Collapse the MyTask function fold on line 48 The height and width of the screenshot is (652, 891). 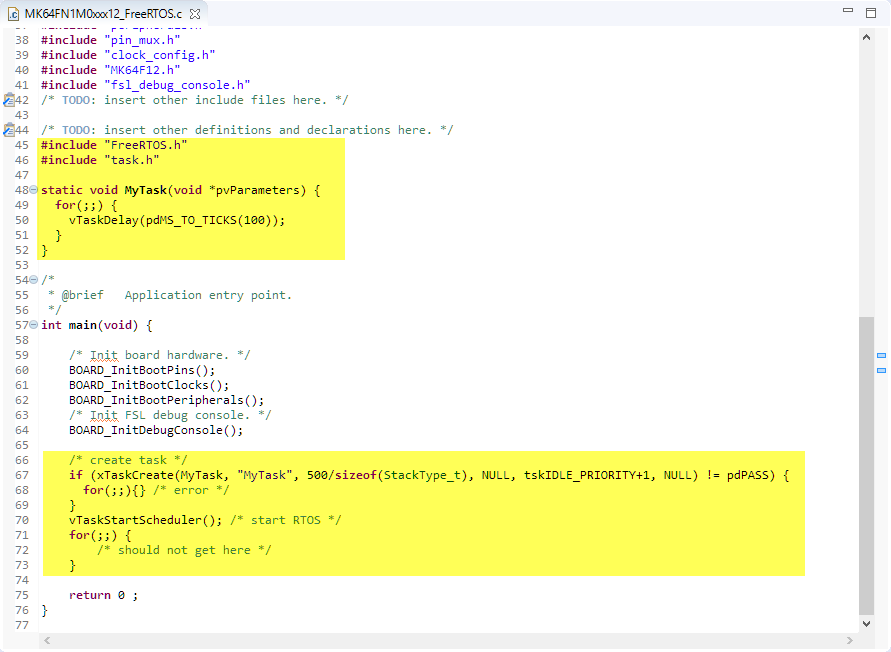pyautogui.click(x=34, y=190)
